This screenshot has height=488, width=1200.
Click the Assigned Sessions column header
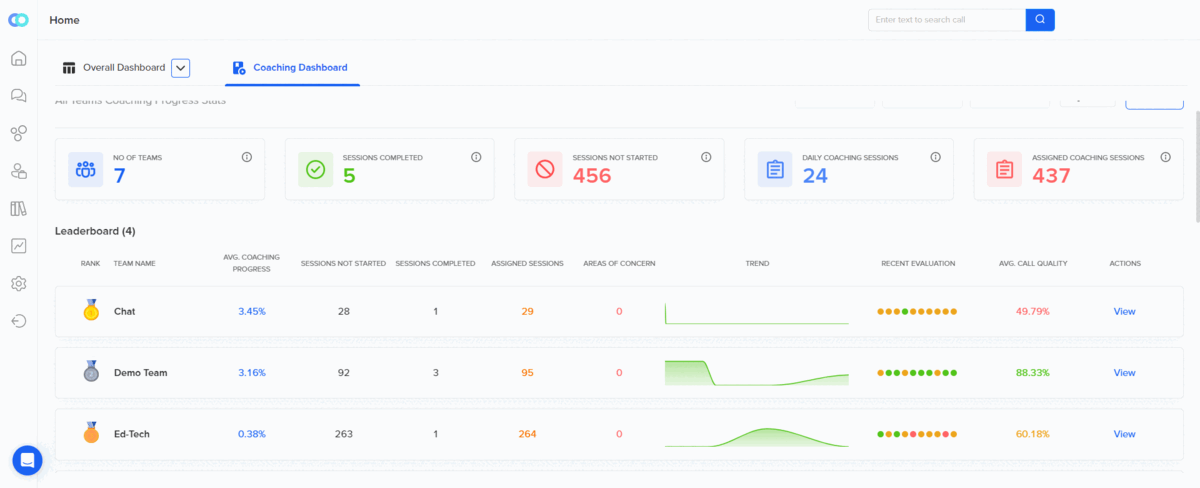[x=527, y=264]
